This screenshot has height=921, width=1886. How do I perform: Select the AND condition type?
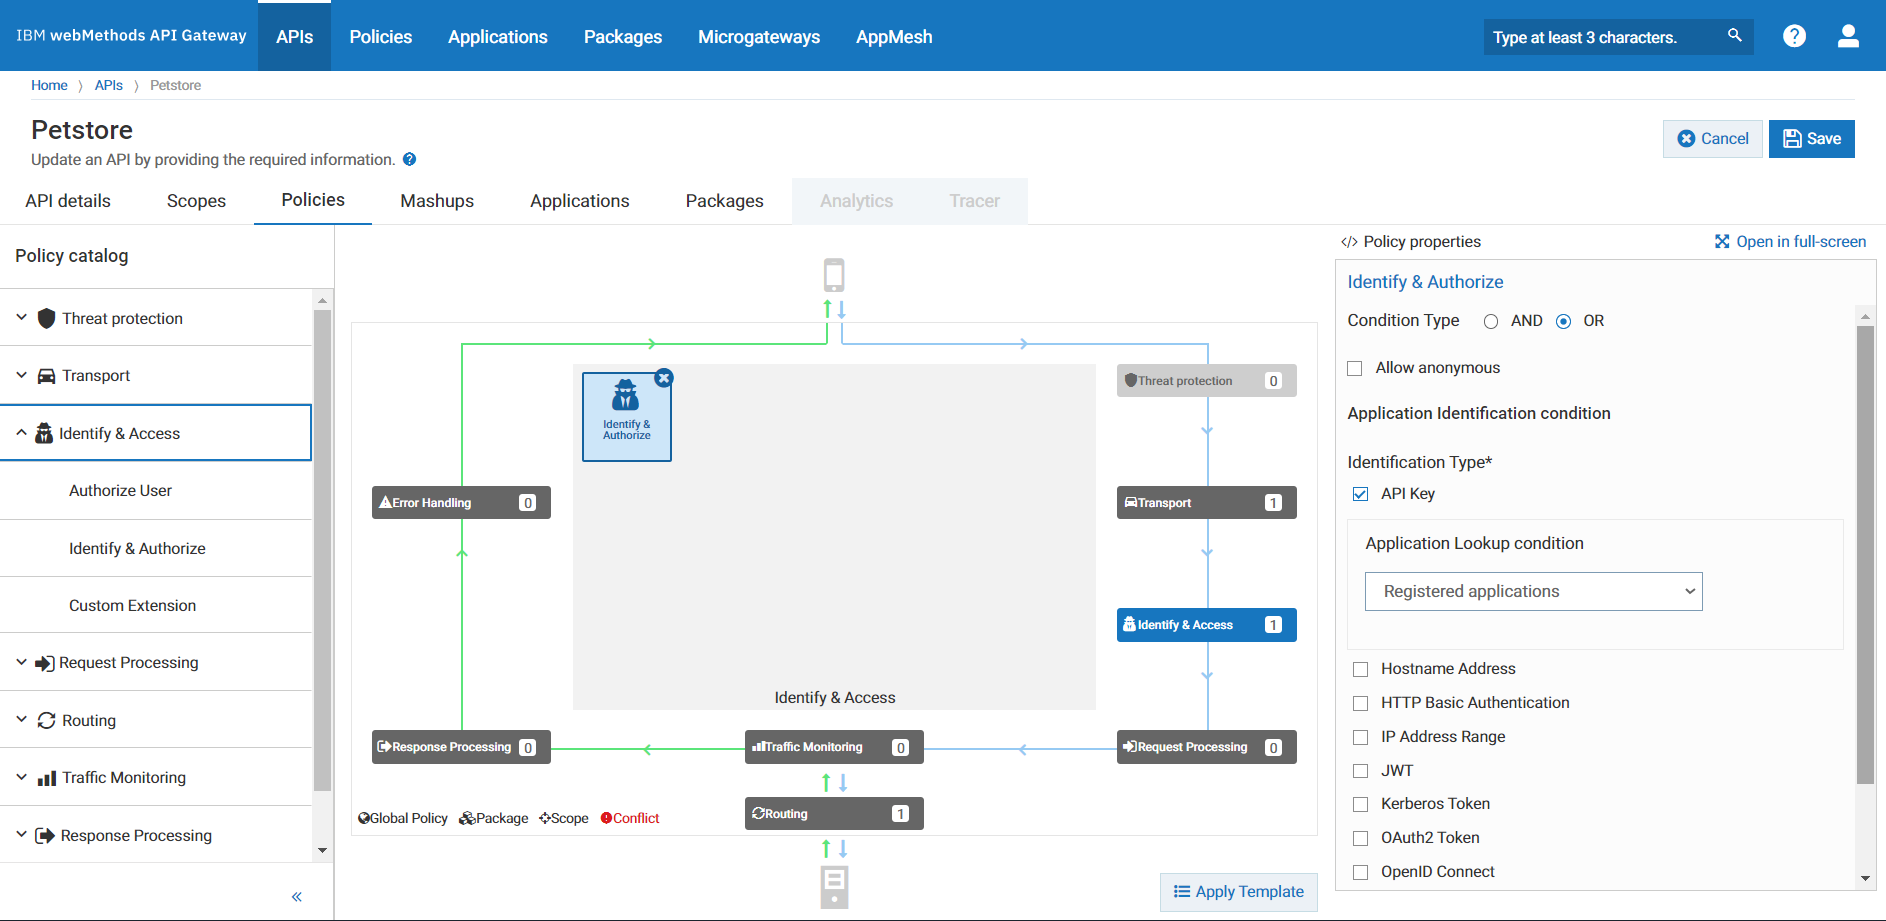pos(1491,321)
